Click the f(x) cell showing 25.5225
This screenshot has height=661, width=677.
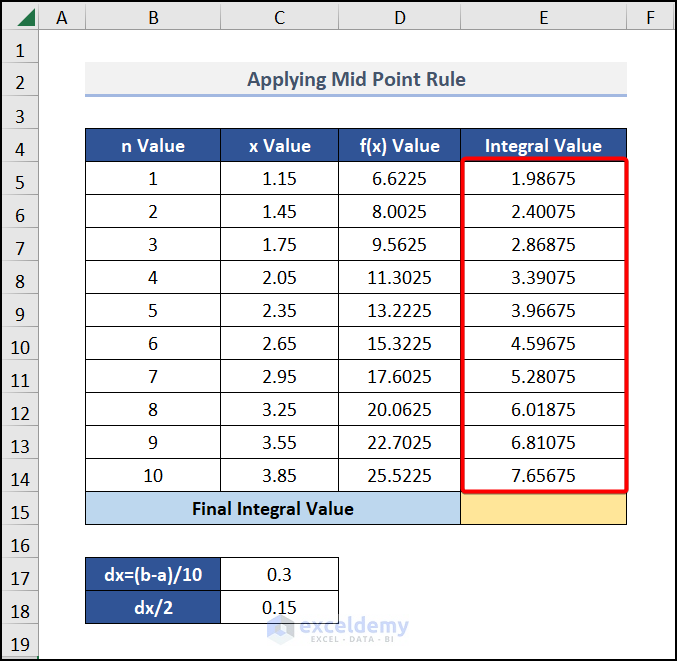(399, 476)
